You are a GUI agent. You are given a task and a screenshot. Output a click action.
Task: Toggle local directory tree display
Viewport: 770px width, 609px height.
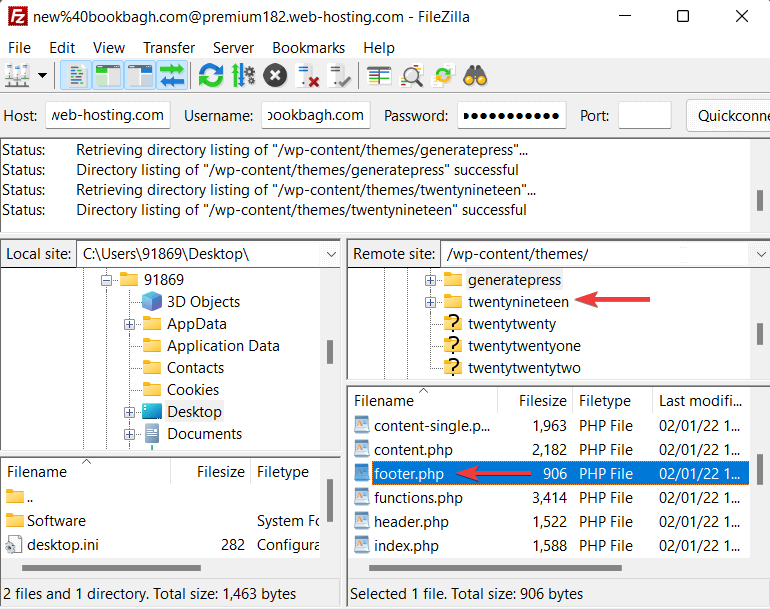pos(108,76)
